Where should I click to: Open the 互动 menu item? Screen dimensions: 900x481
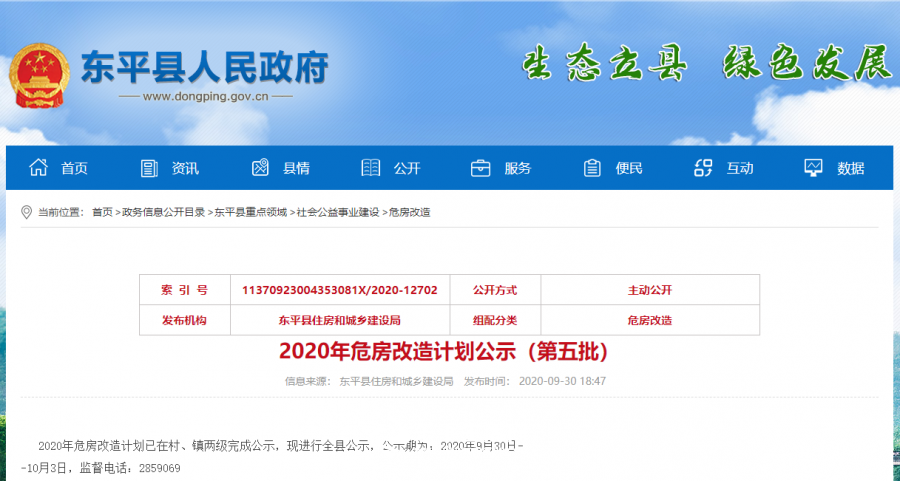tap(740, 168)
